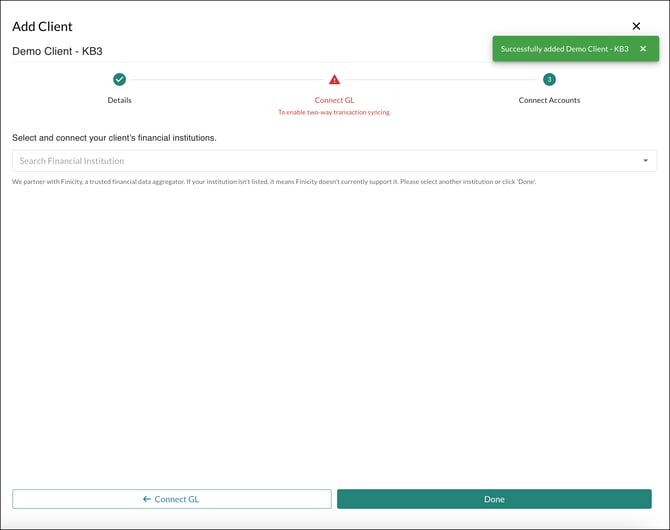Open the Search Financial Institution dropdown arrow

pos(646,161)
